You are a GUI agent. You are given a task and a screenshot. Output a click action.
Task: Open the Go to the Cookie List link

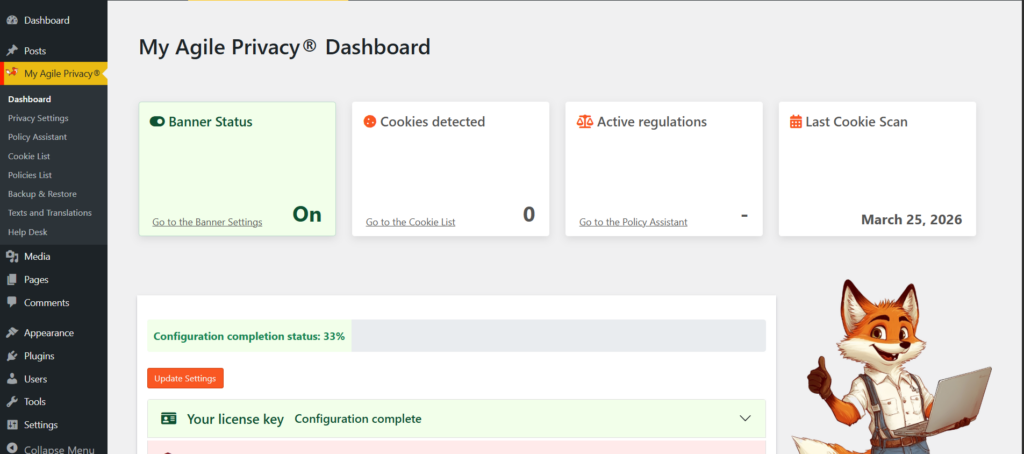(x=410, y=222)
